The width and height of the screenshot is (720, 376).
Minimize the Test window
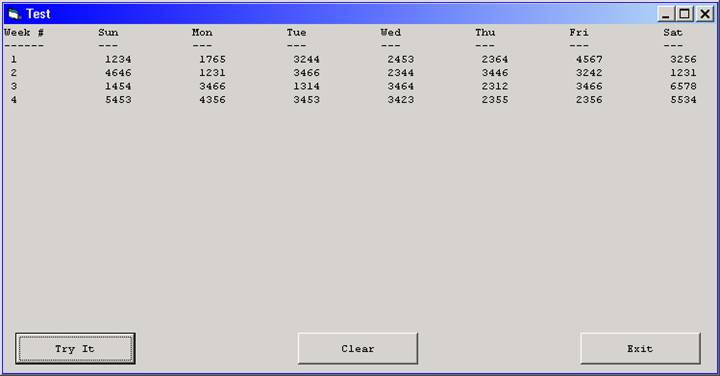[665, 14]
